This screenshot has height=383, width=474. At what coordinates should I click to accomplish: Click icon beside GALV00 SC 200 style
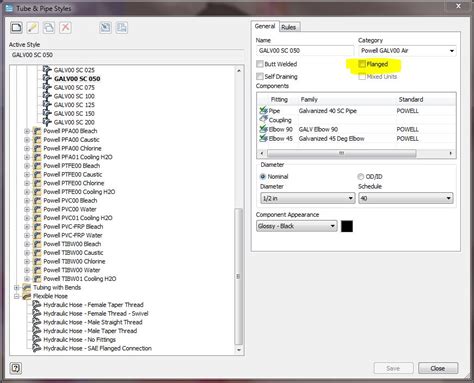pyautogui.click(x=47, y=122)
